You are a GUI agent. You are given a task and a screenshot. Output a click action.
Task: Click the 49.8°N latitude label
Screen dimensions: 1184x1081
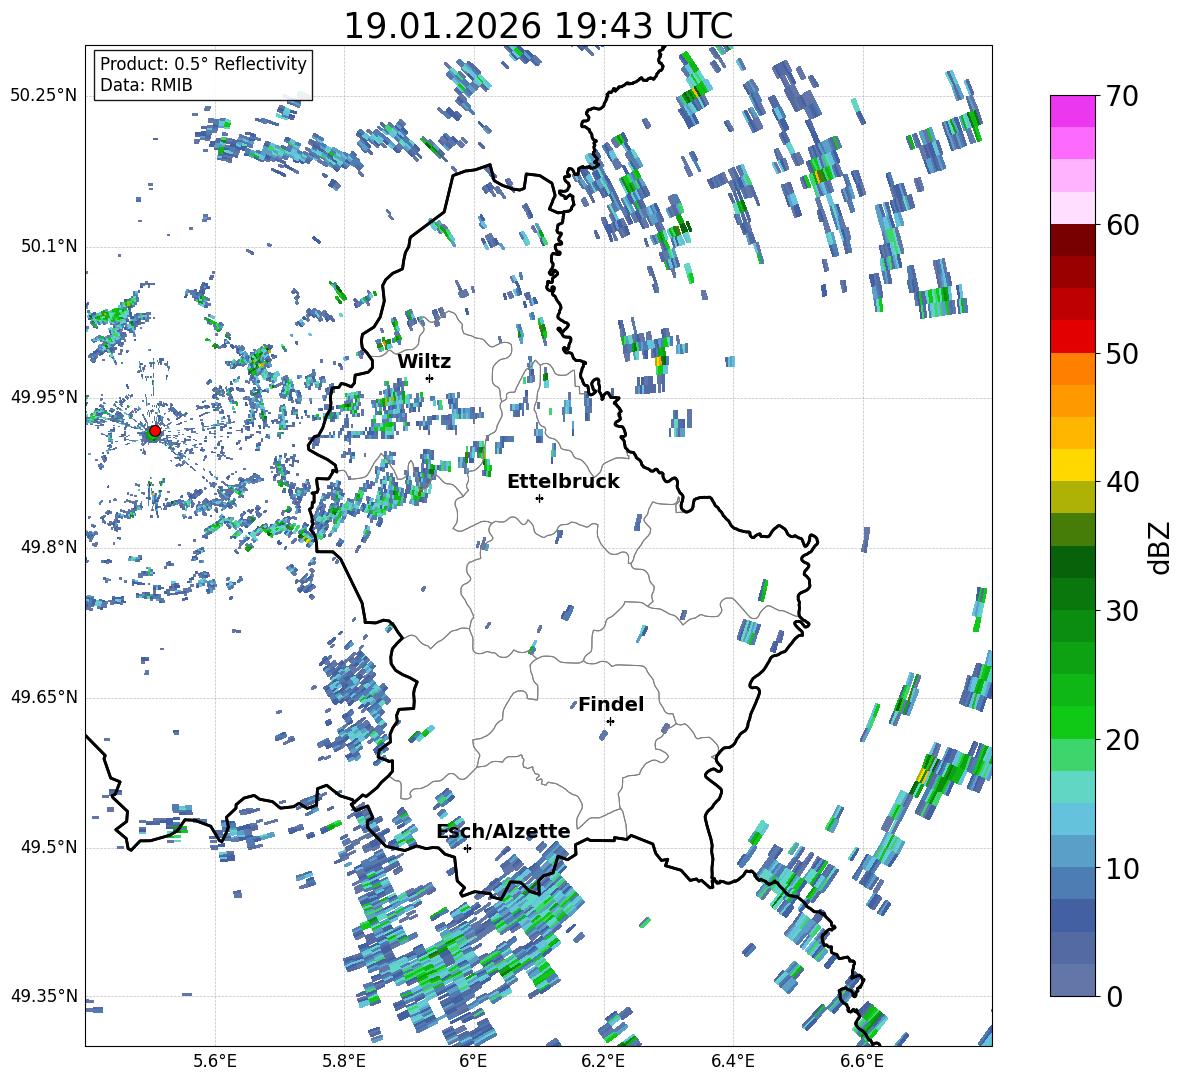[48, 547]
